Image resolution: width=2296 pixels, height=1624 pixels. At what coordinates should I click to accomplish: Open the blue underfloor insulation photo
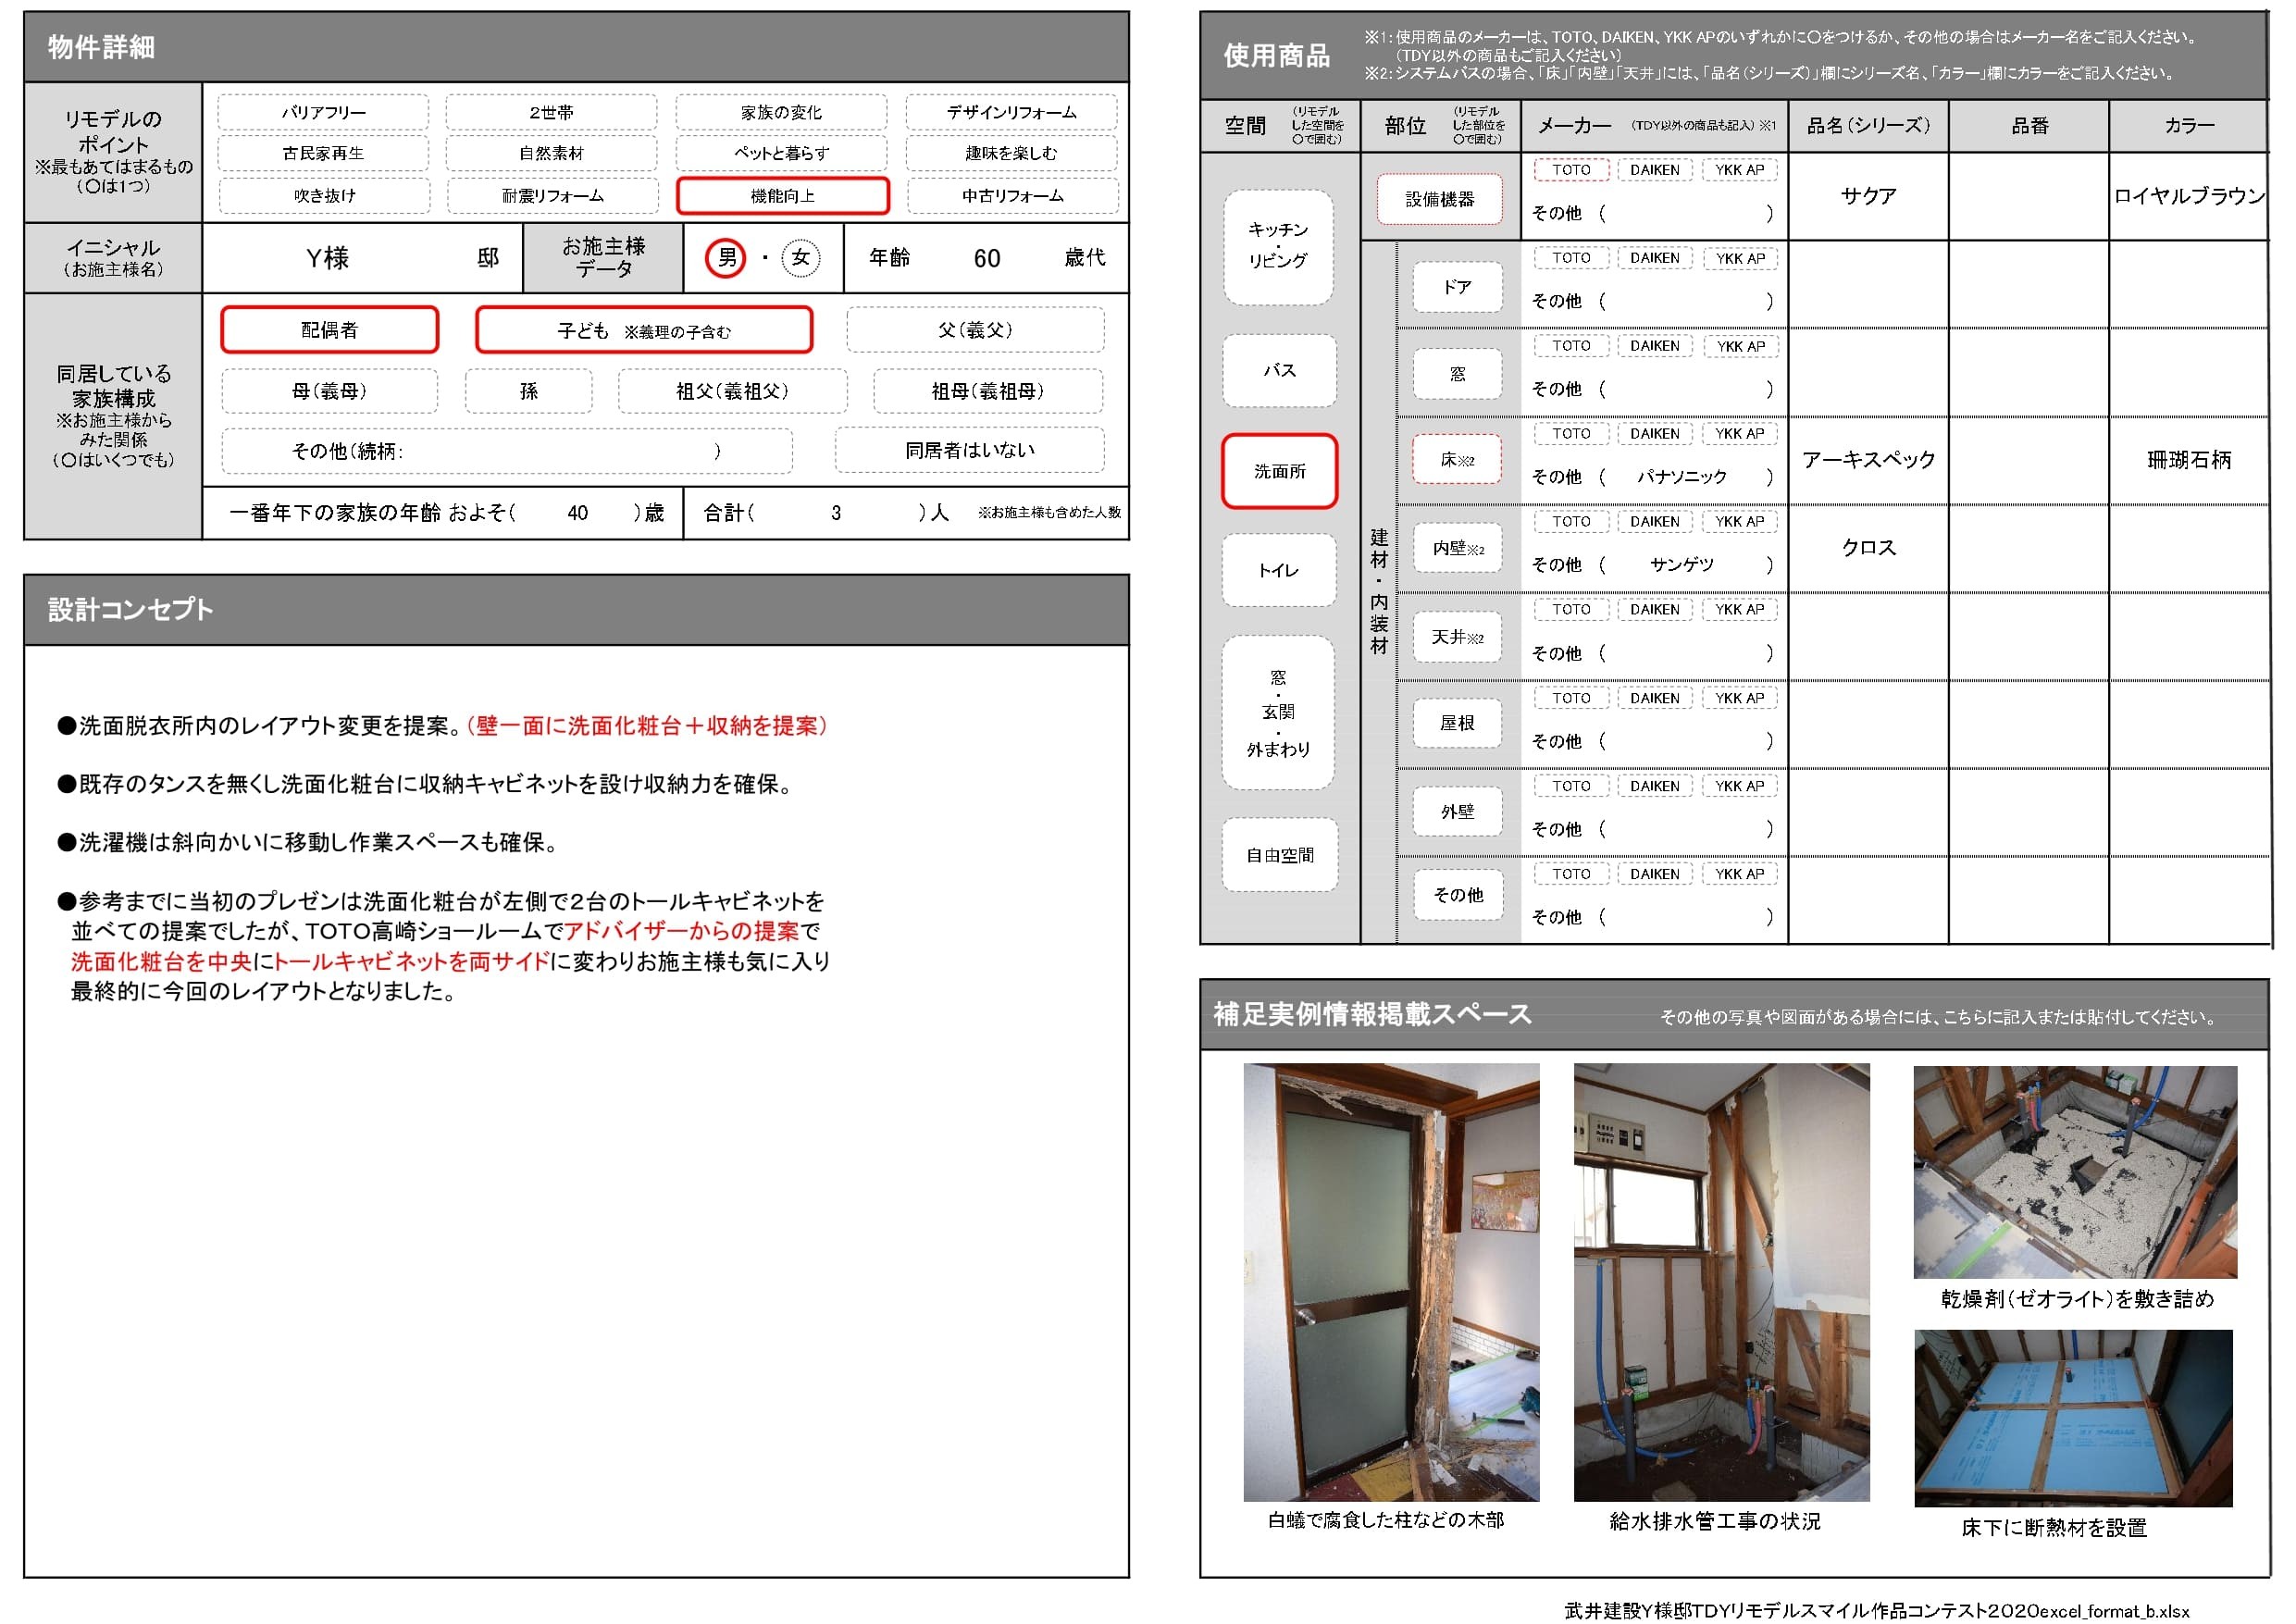coord(2073,1417)
